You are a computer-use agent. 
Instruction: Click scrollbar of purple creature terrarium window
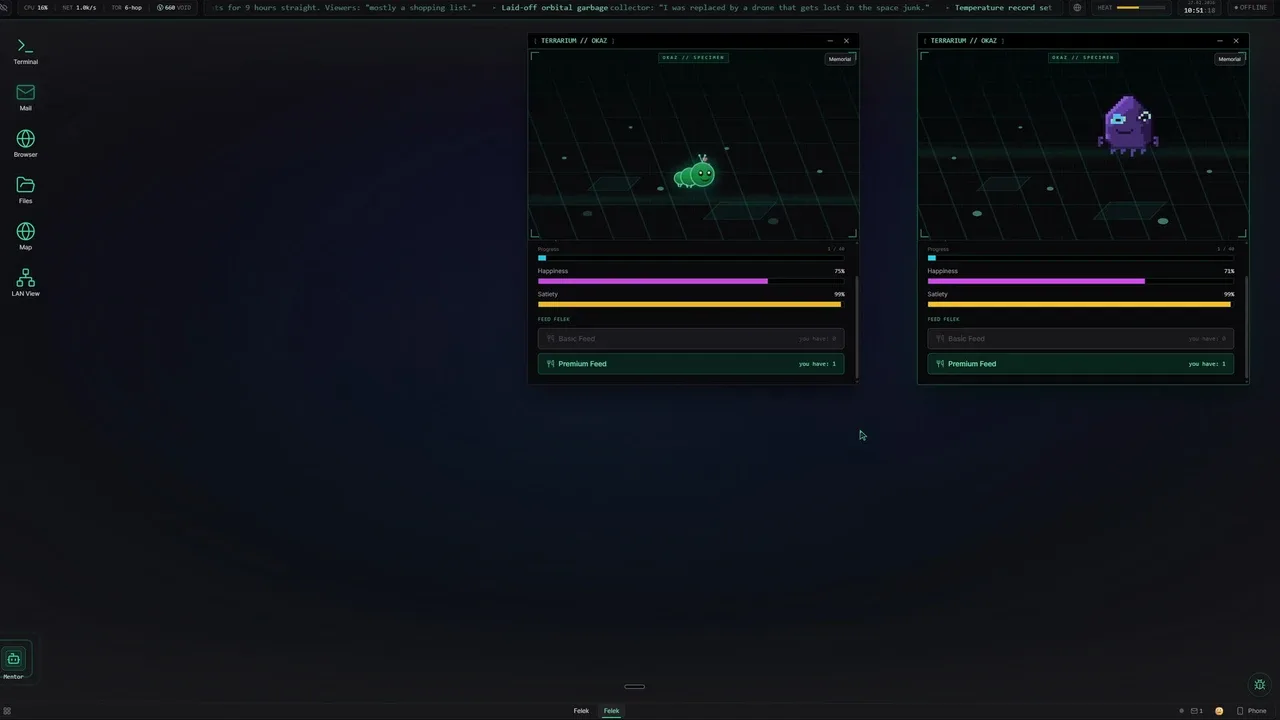(1246, 327)
